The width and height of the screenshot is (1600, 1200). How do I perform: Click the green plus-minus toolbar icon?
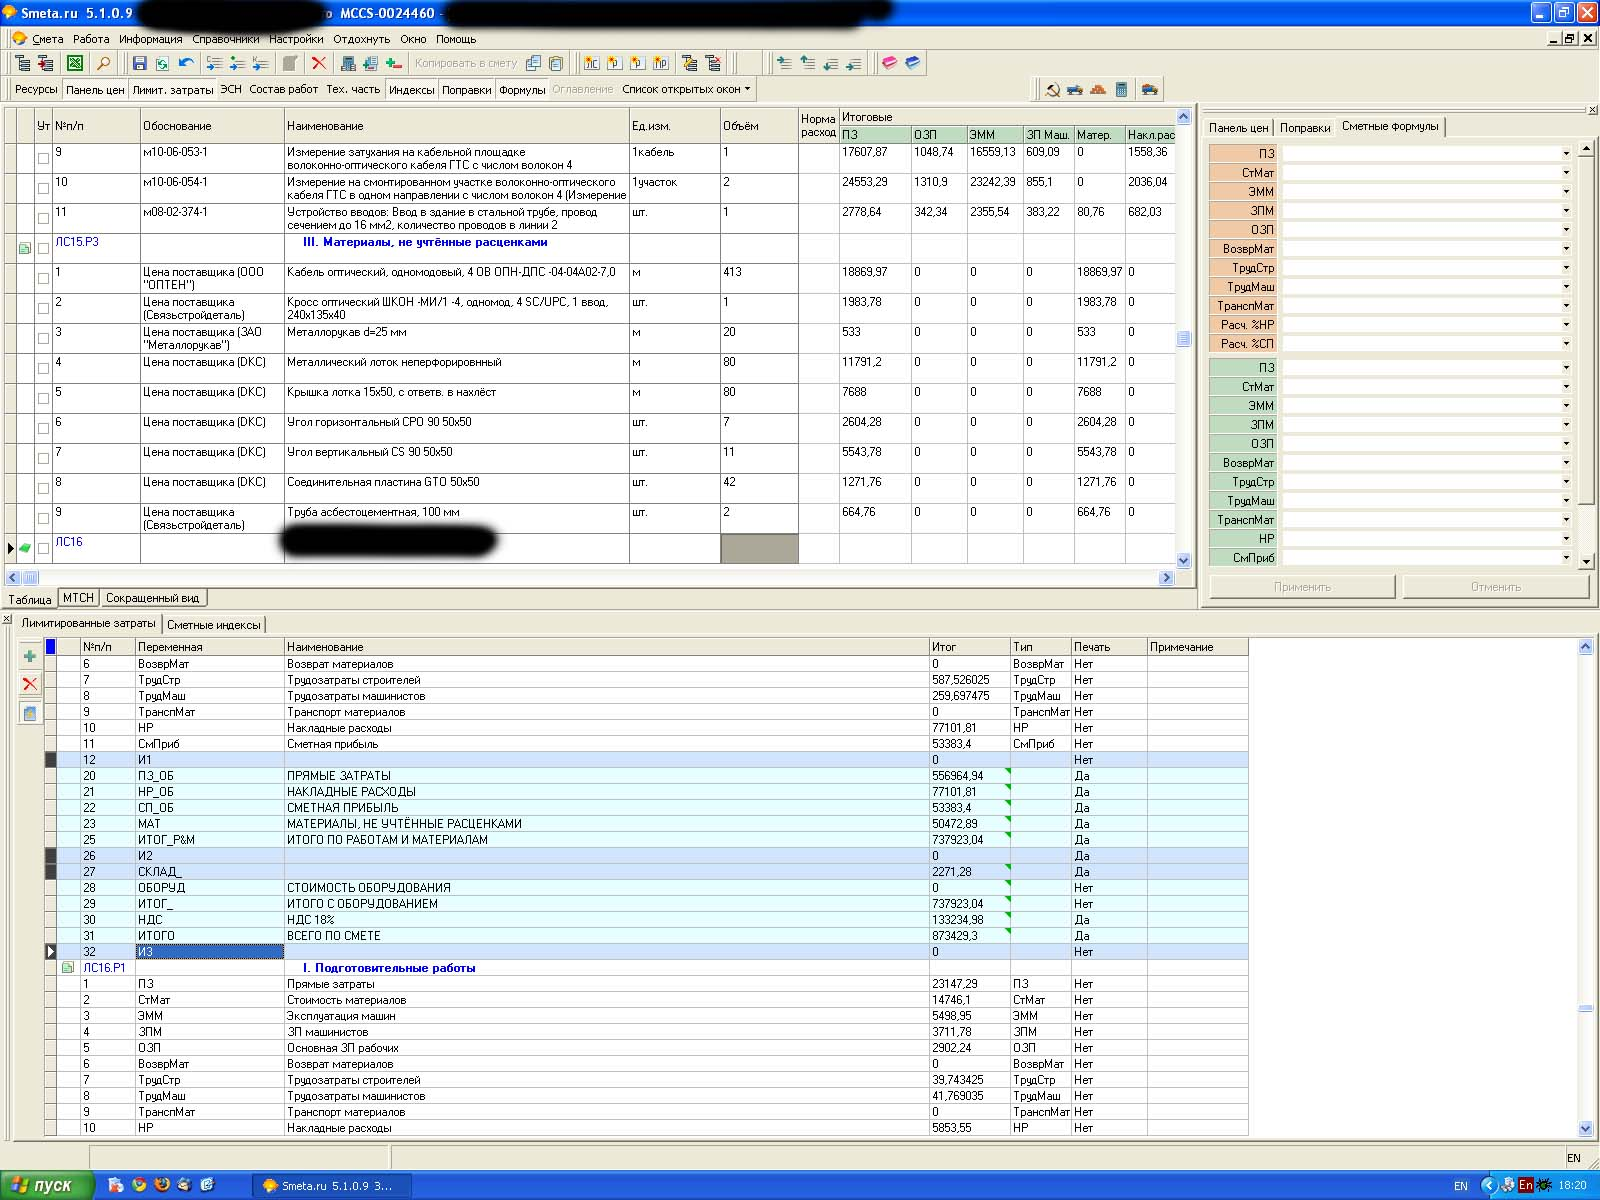(x=394, y=63)
